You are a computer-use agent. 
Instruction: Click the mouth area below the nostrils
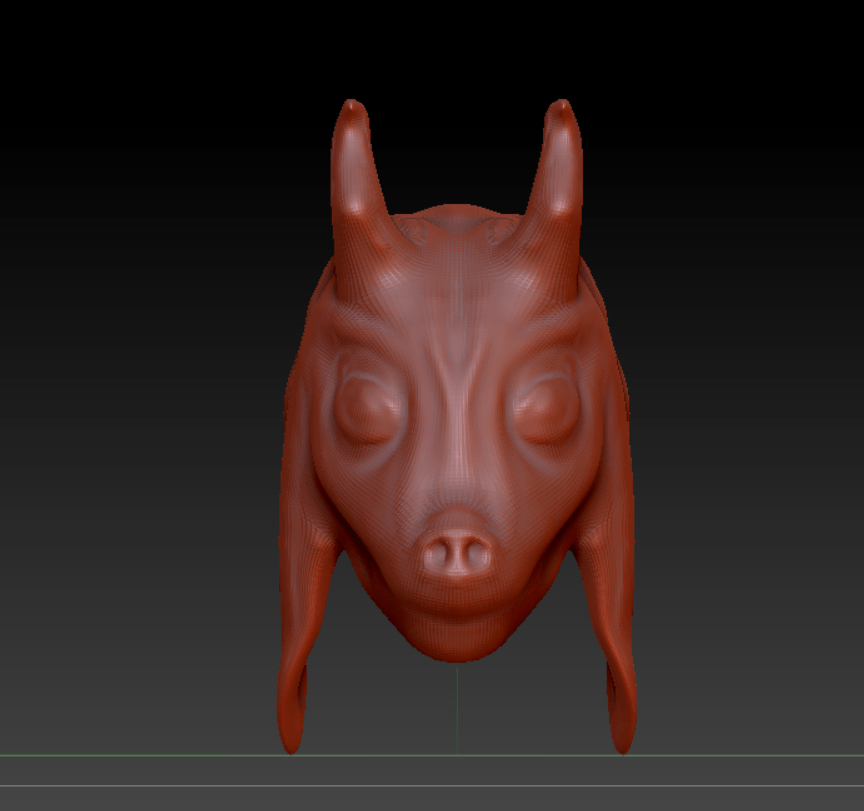pyautogui.click(x=456, y=600)
